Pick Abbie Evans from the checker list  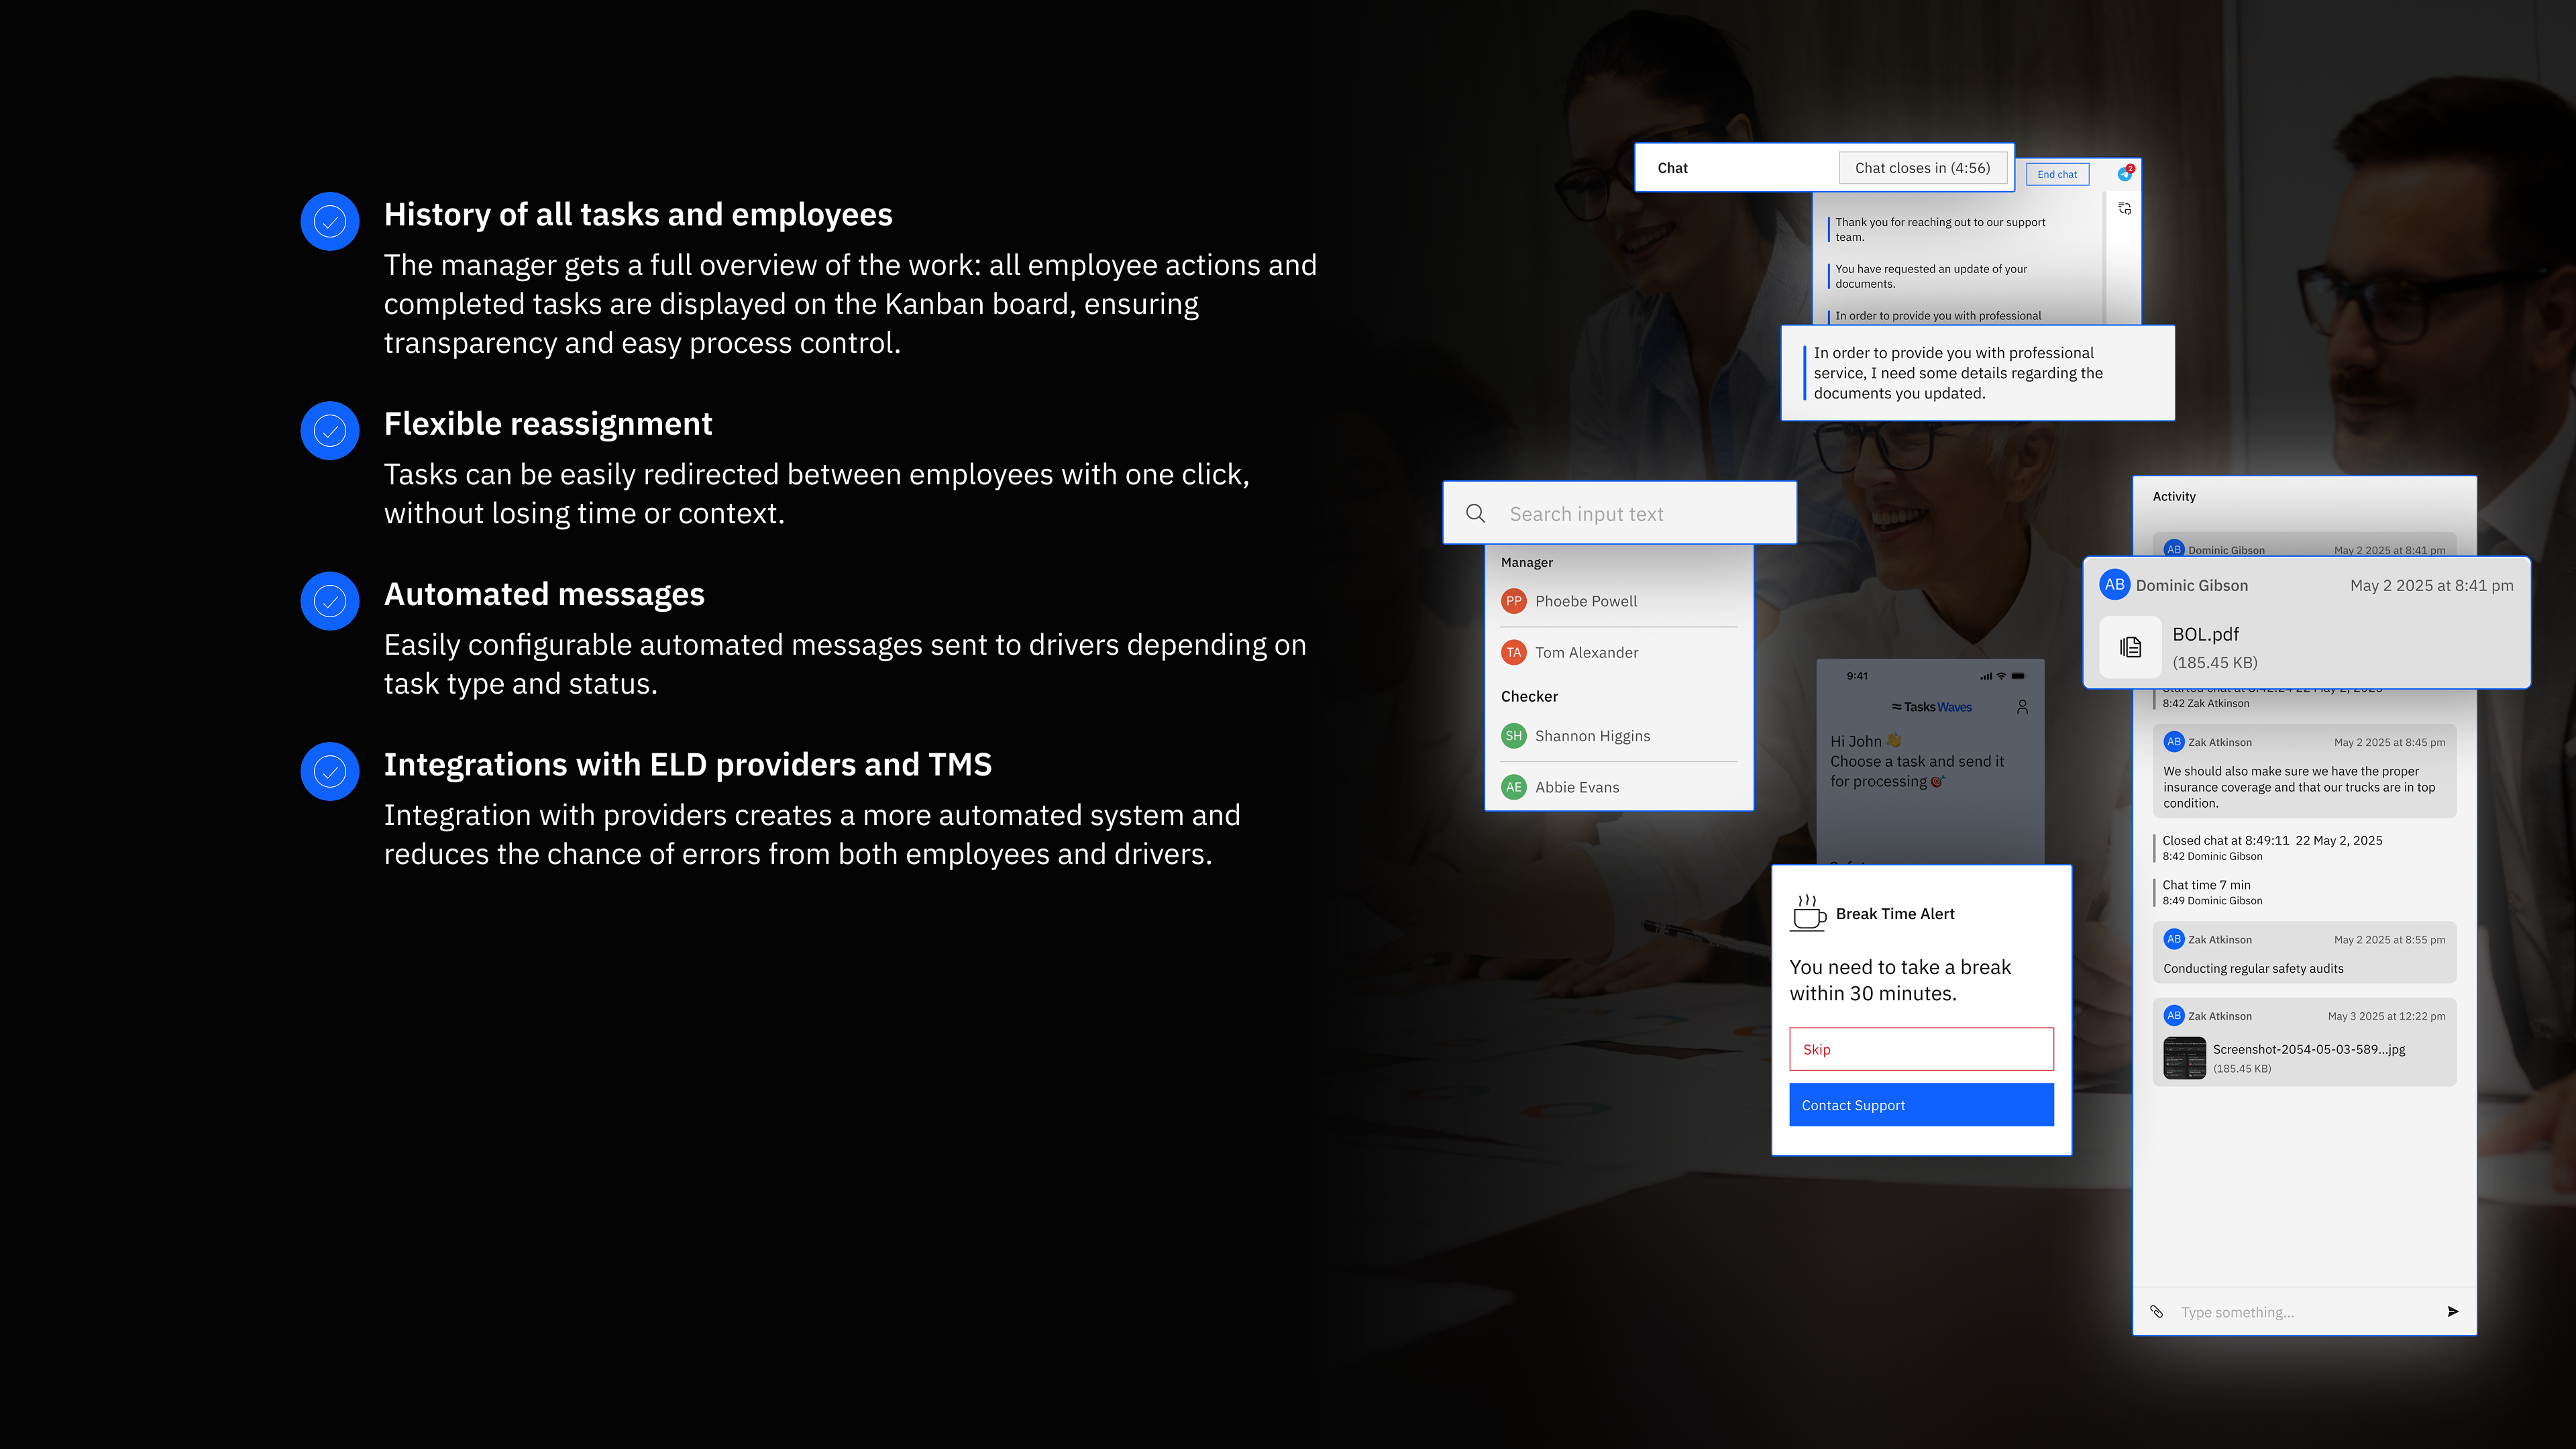[1576, 787]
